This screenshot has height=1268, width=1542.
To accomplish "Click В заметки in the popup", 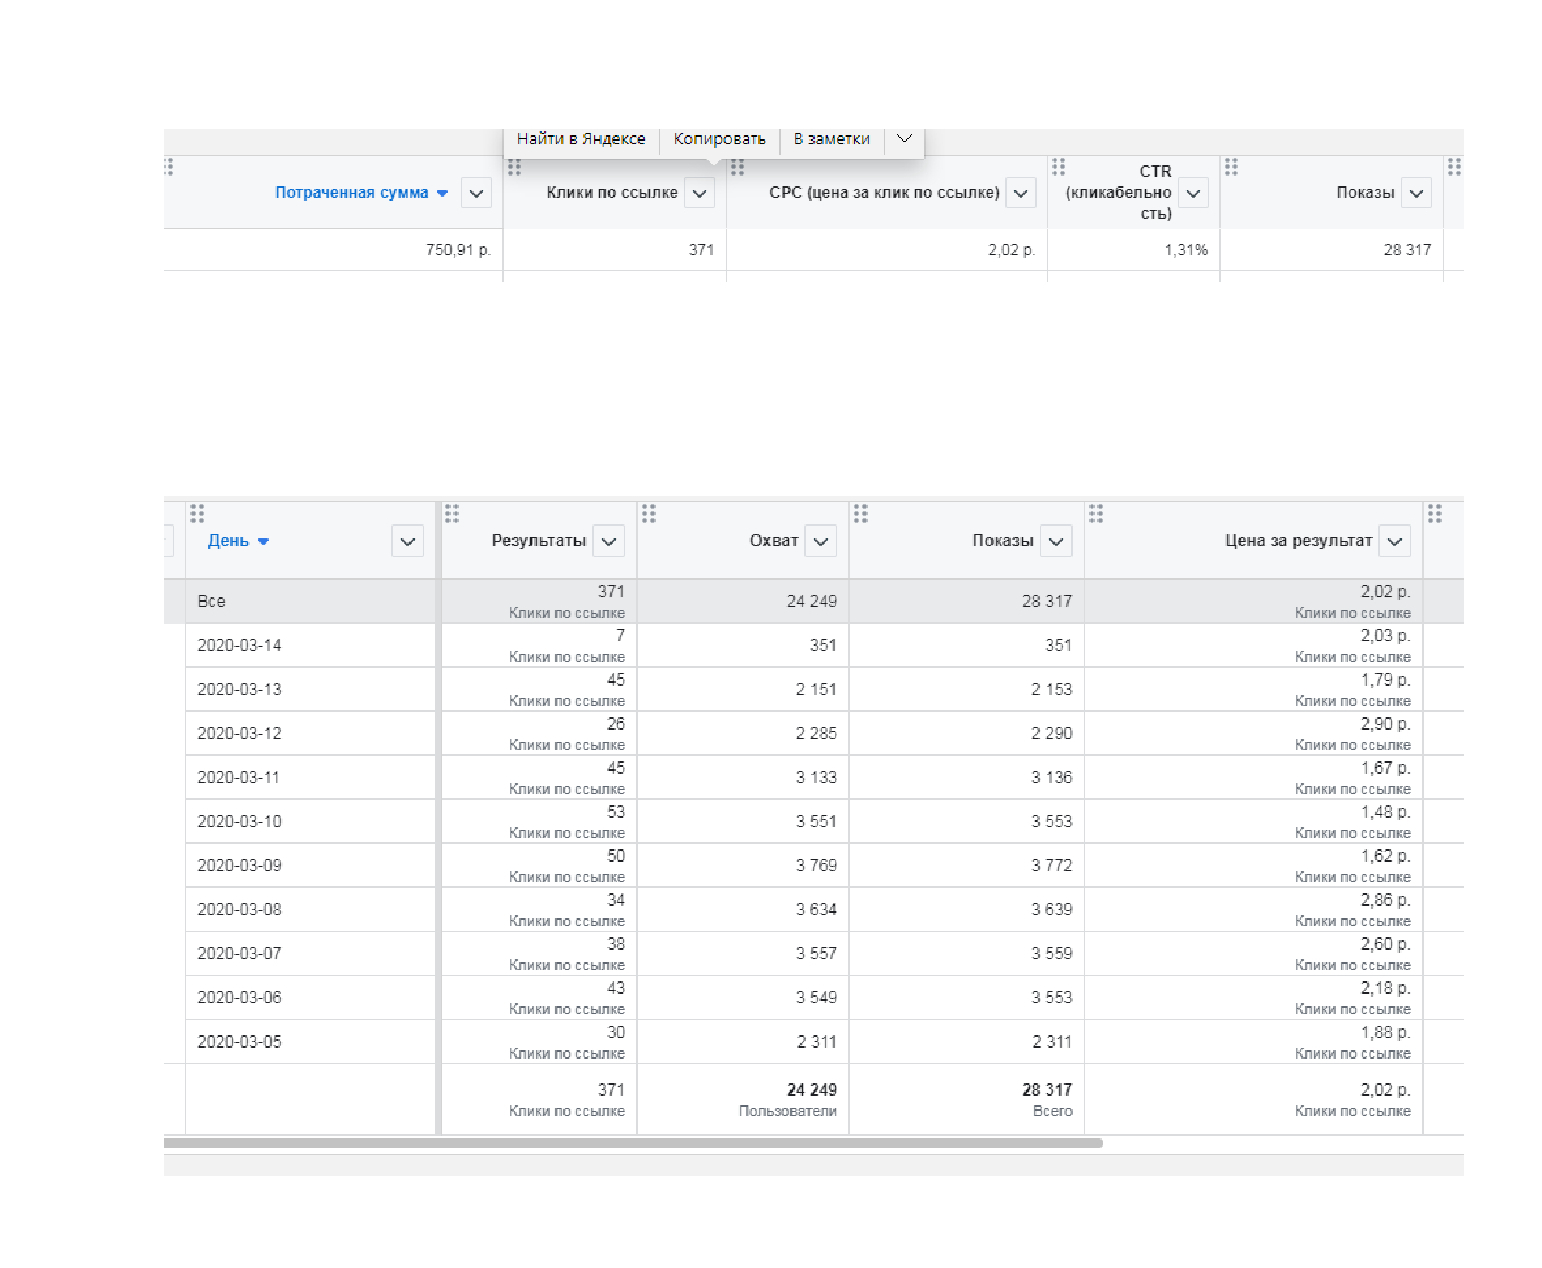I will coord(832,139).
